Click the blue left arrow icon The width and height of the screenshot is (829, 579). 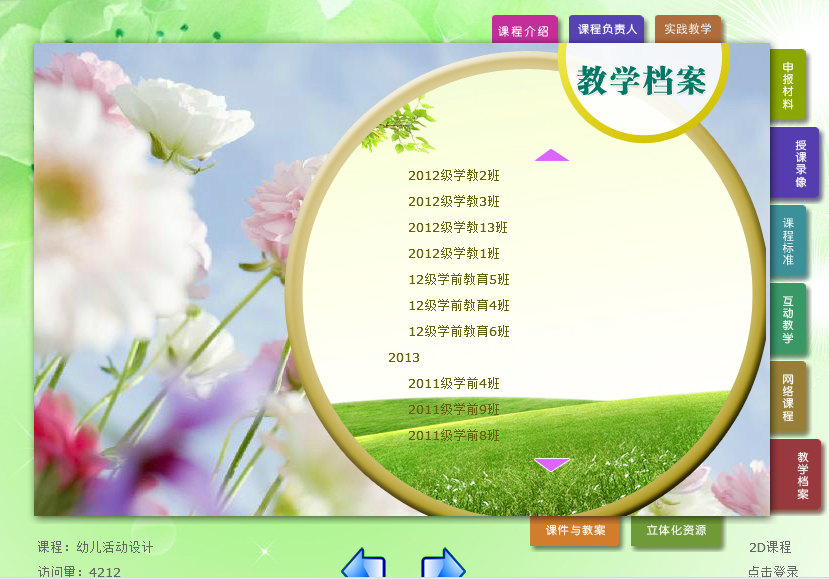click(364, 564)
